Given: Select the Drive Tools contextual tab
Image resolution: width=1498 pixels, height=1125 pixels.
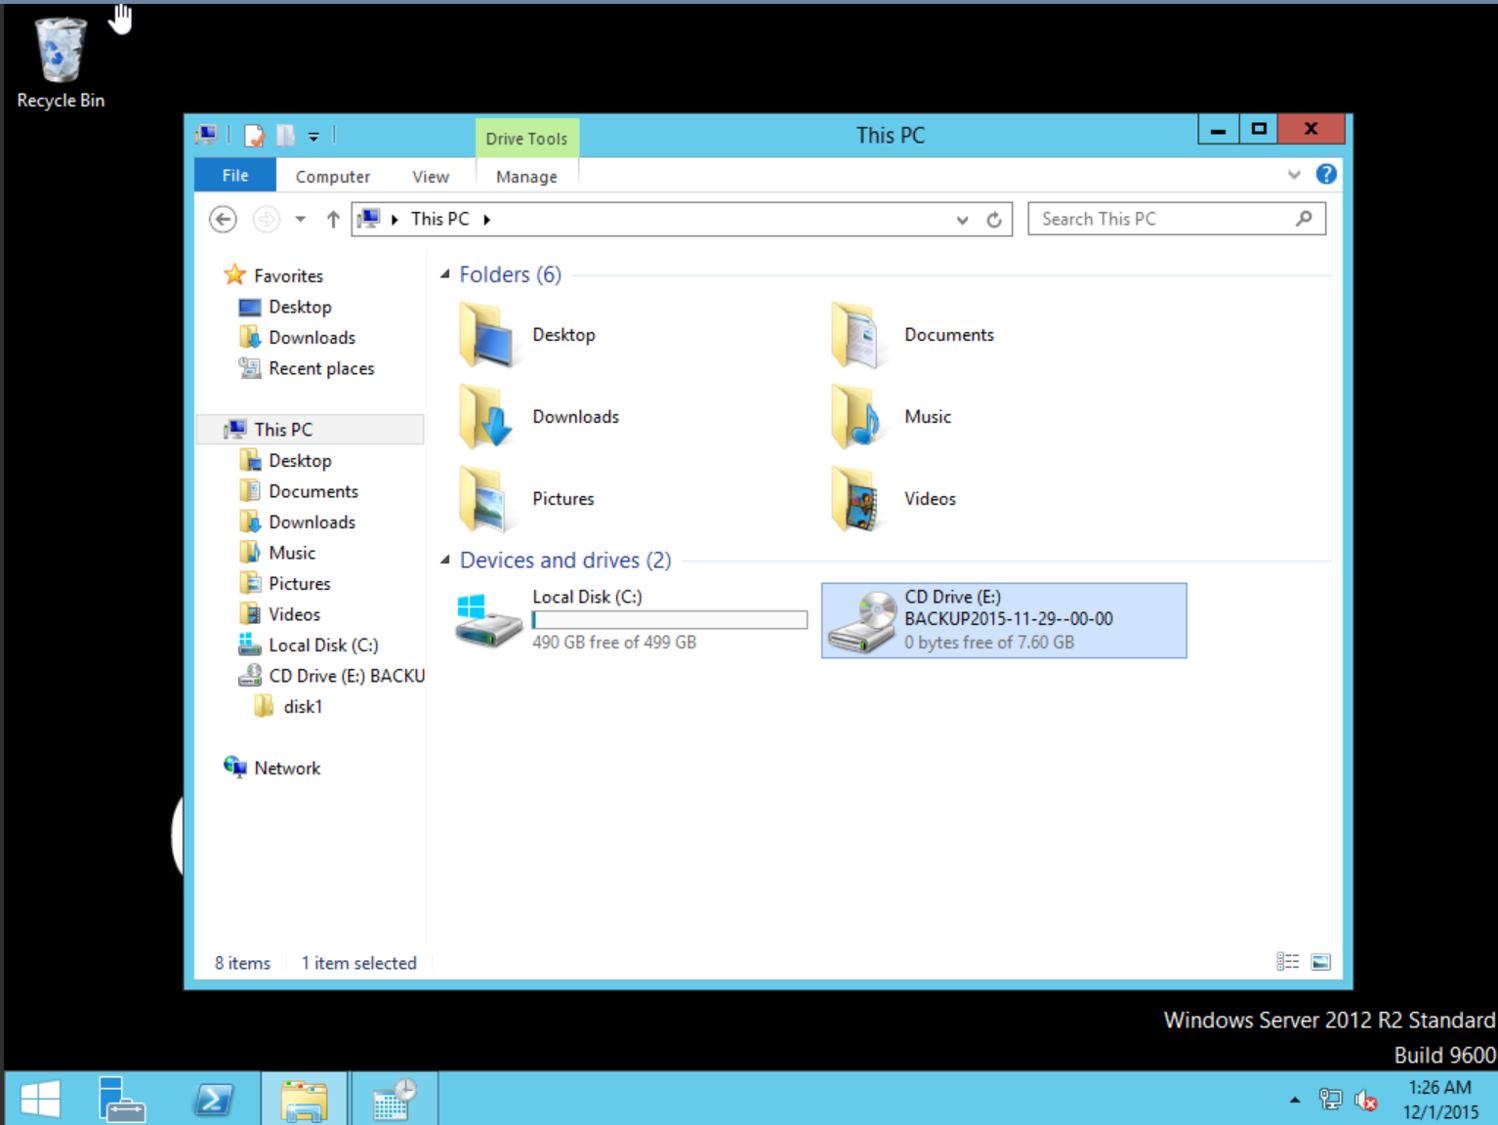Looking at the screenshot, I should point(527,138).
